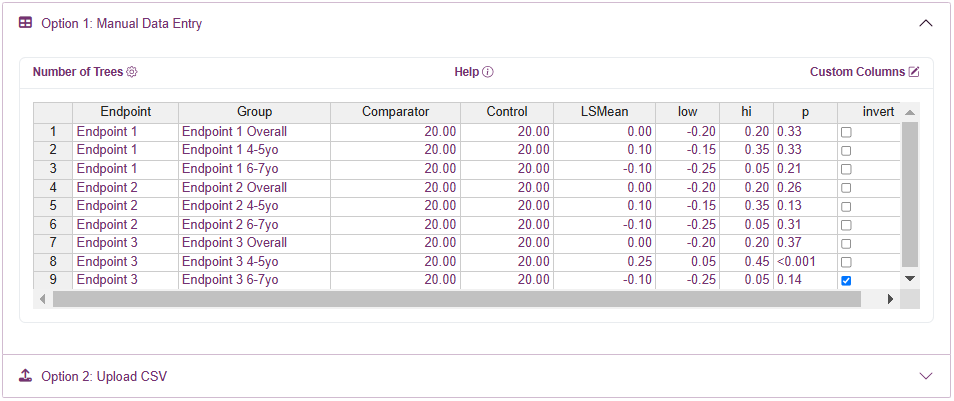
Task: Open Number of Trees gear settings
Action: tap(132, 72)
